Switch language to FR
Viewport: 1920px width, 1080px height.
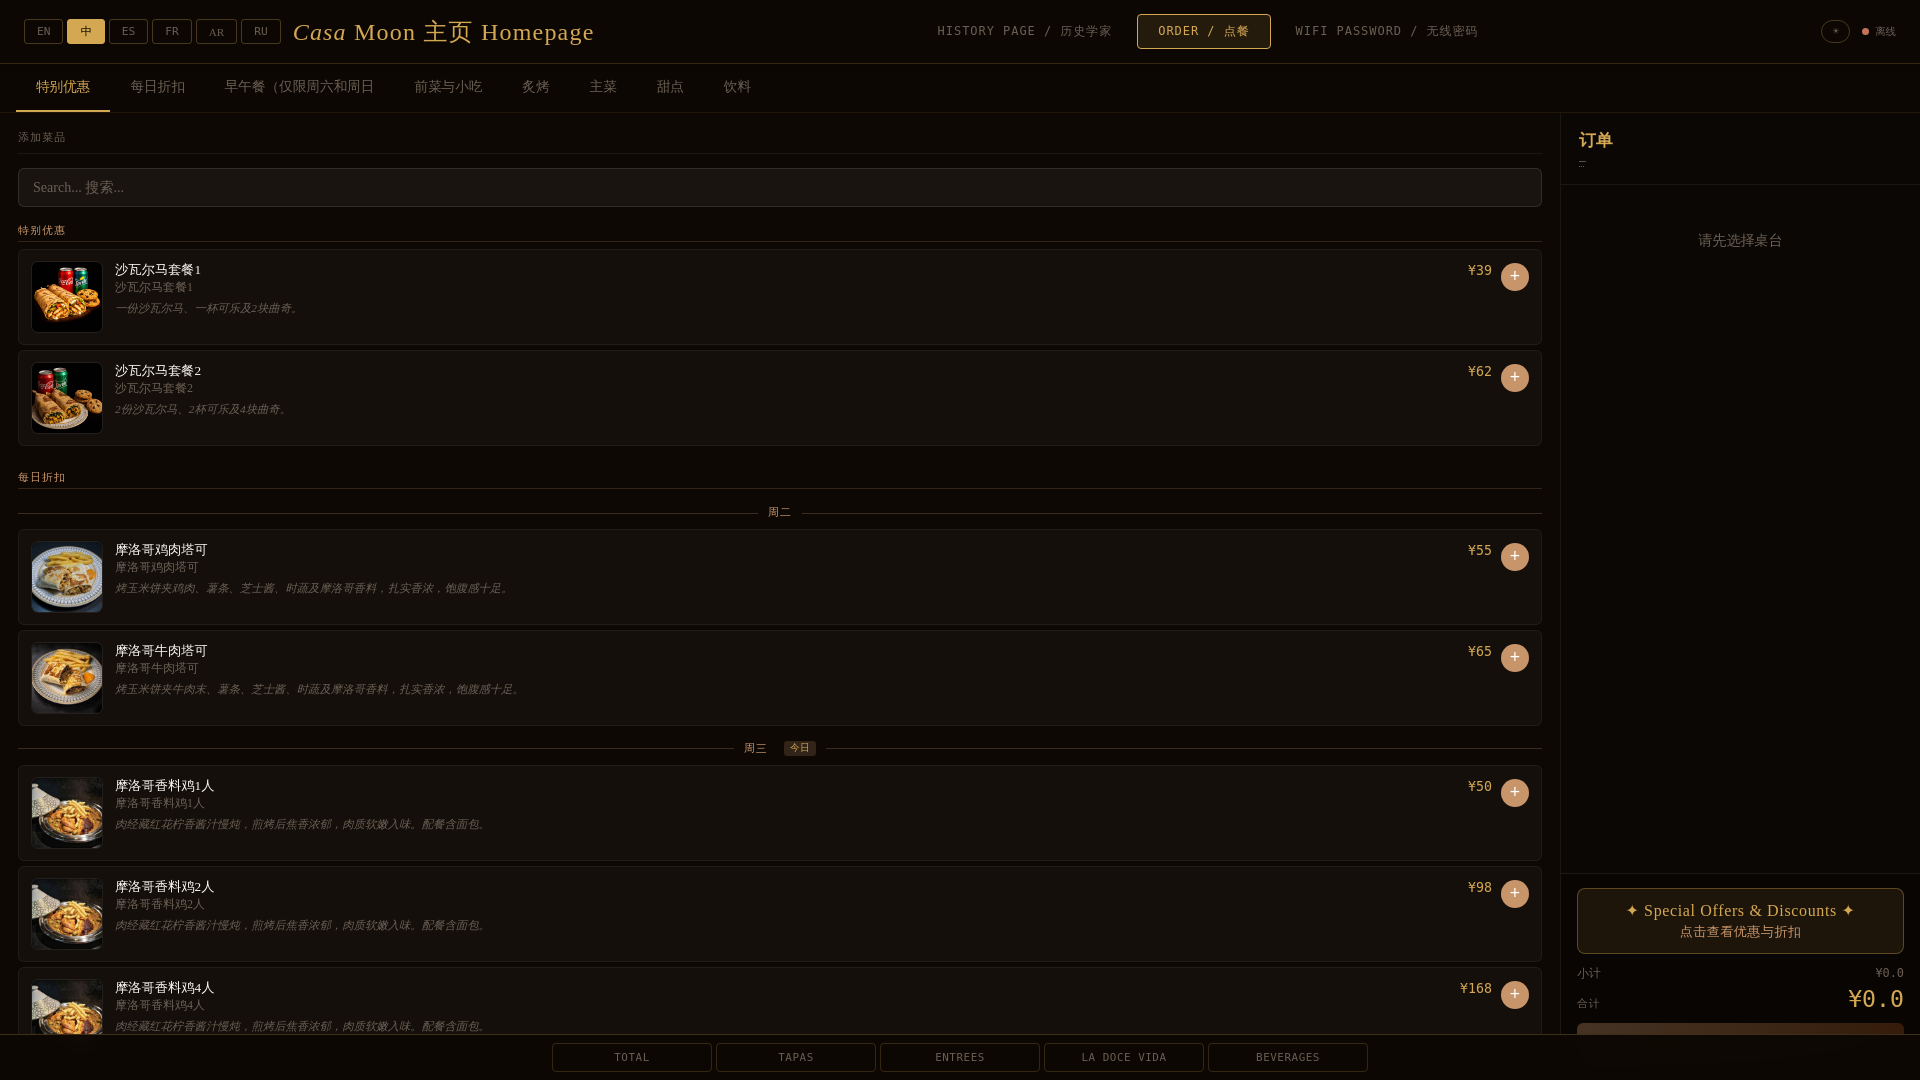tap(172, 32)
